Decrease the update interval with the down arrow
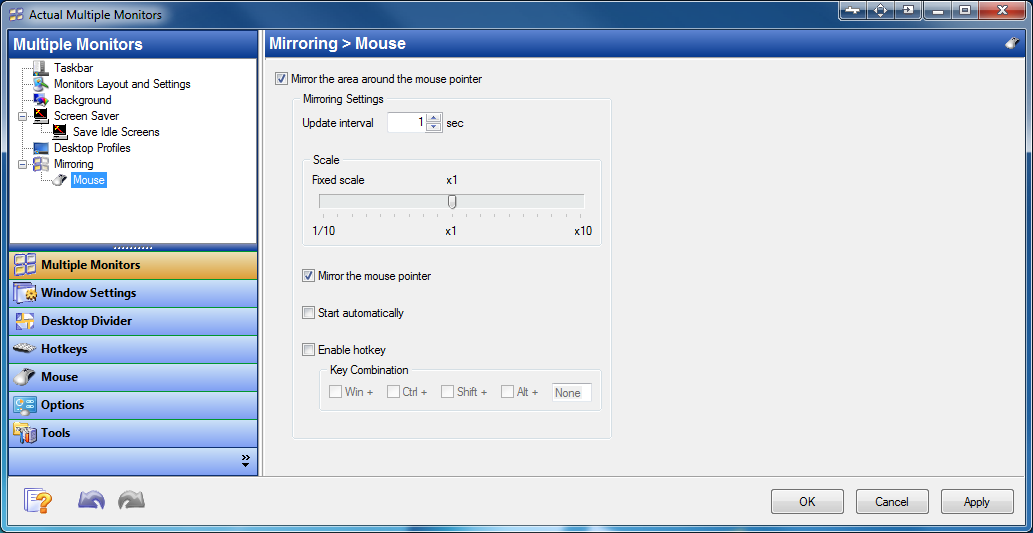 (x=433, y=127)
